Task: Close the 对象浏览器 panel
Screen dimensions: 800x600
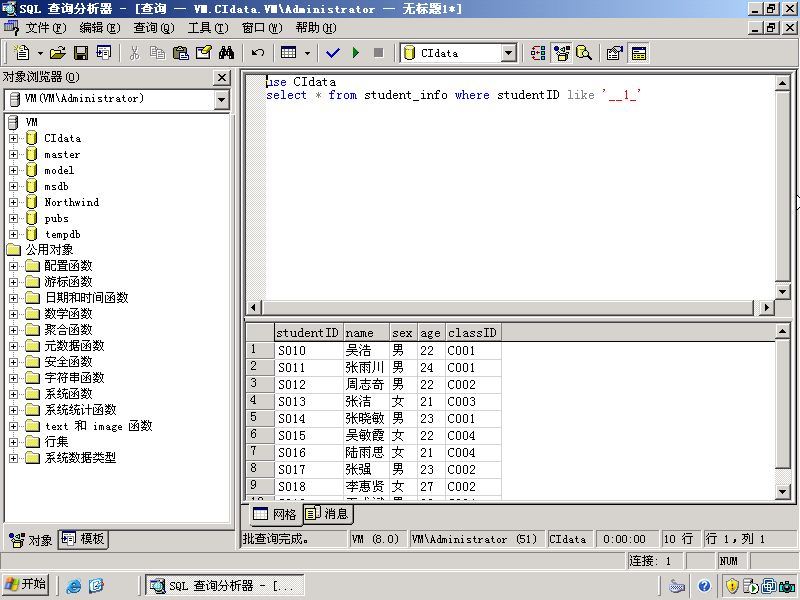Action: tap(222, 78)
